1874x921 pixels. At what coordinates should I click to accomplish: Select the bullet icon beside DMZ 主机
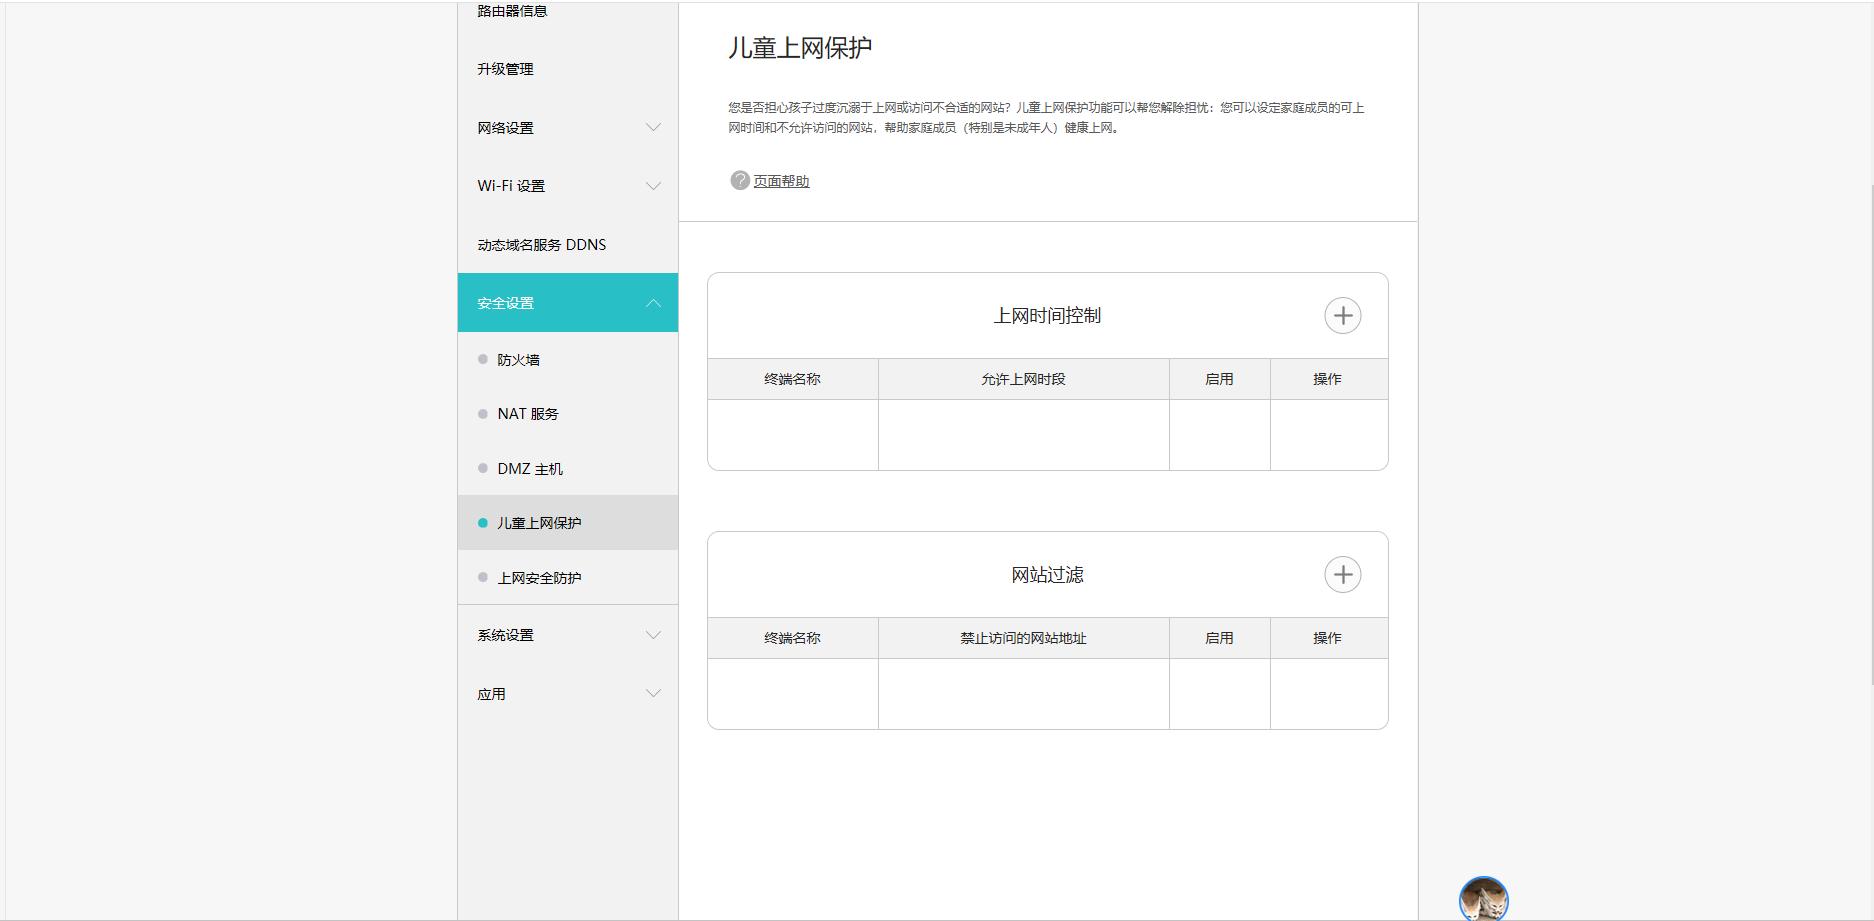click(x=481, y=468)
